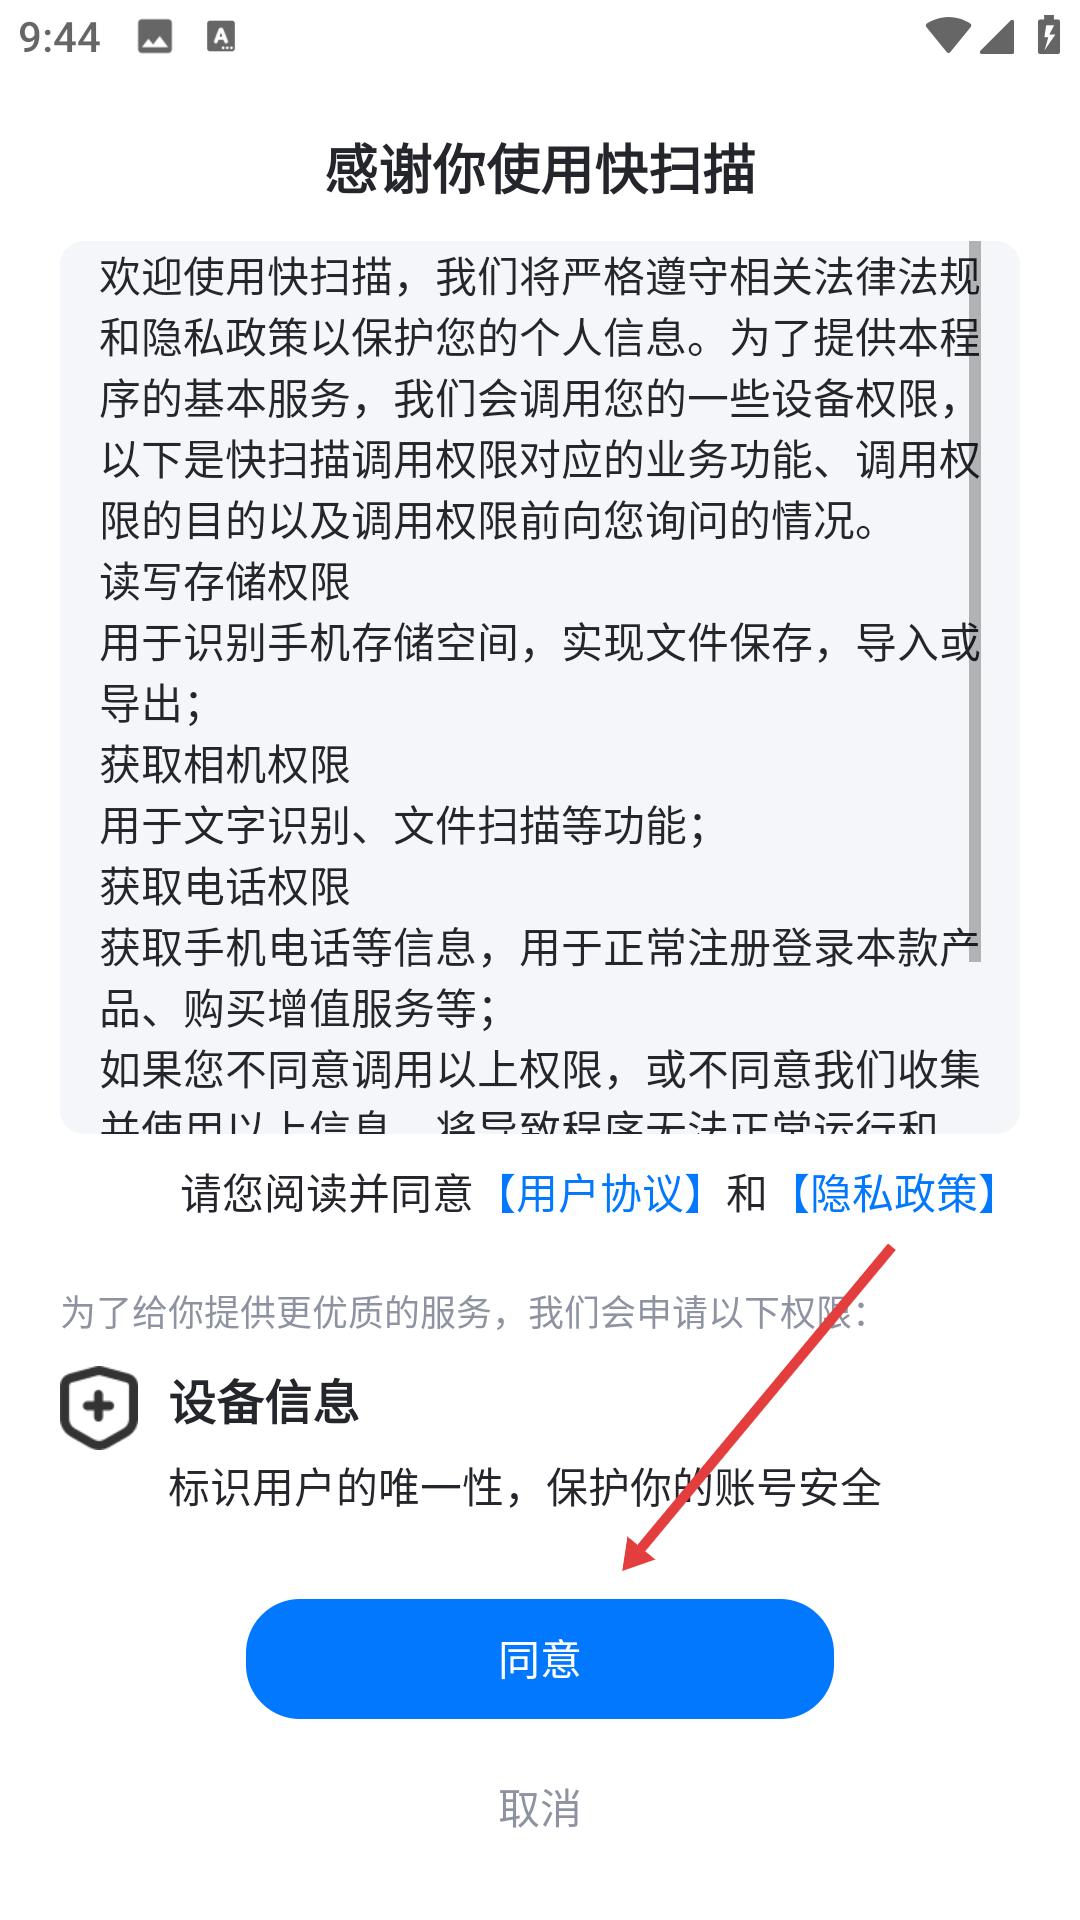Tap the red arrow annotation pointing to agree
The width and height of the screenshot is (1080, 1920).
(758, 1407)
